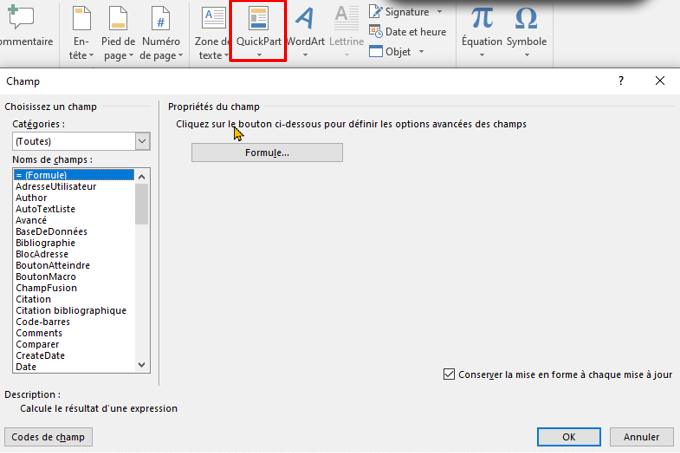Open the Symbole omega icon

526,19
